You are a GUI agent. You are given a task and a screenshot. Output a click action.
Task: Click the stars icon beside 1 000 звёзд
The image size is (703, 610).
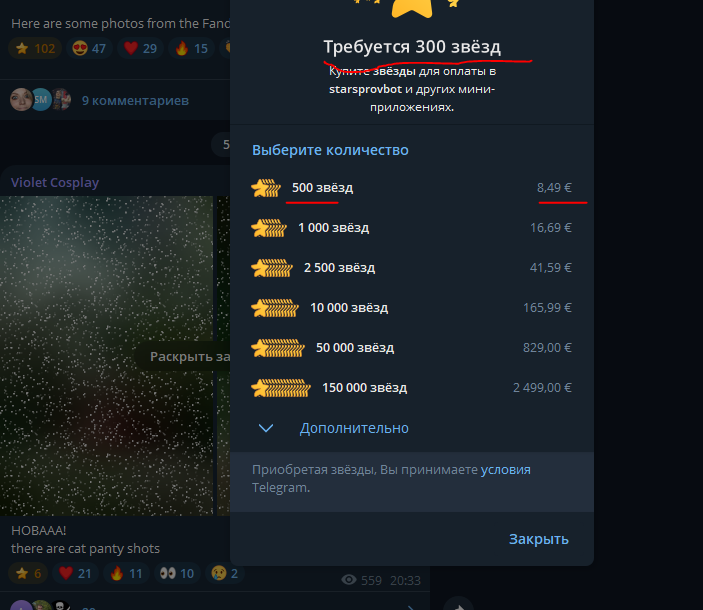coord(269,228)
